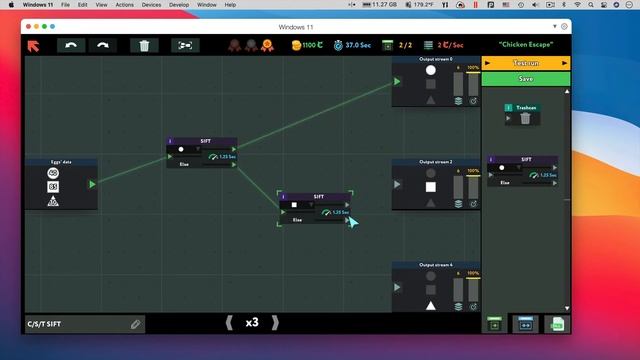Click the volume icon in menu bar
Screen dimensions: 640x360
click(x=535, y=5)
